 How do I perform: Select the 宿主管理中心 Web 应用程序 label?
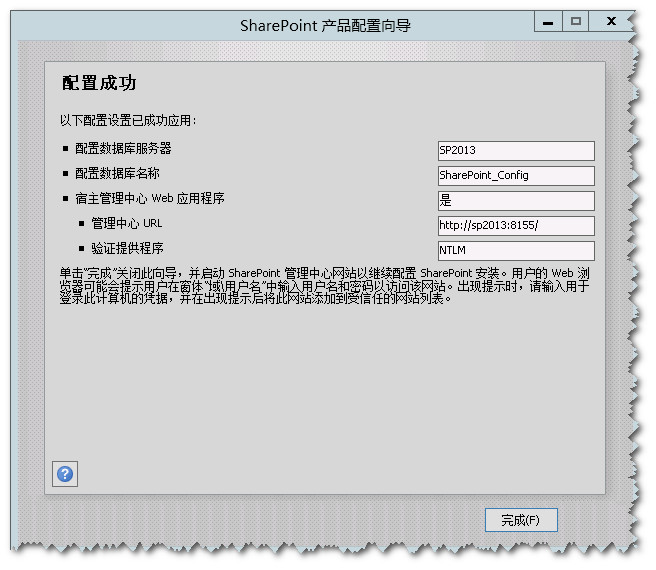coord(149,198)
